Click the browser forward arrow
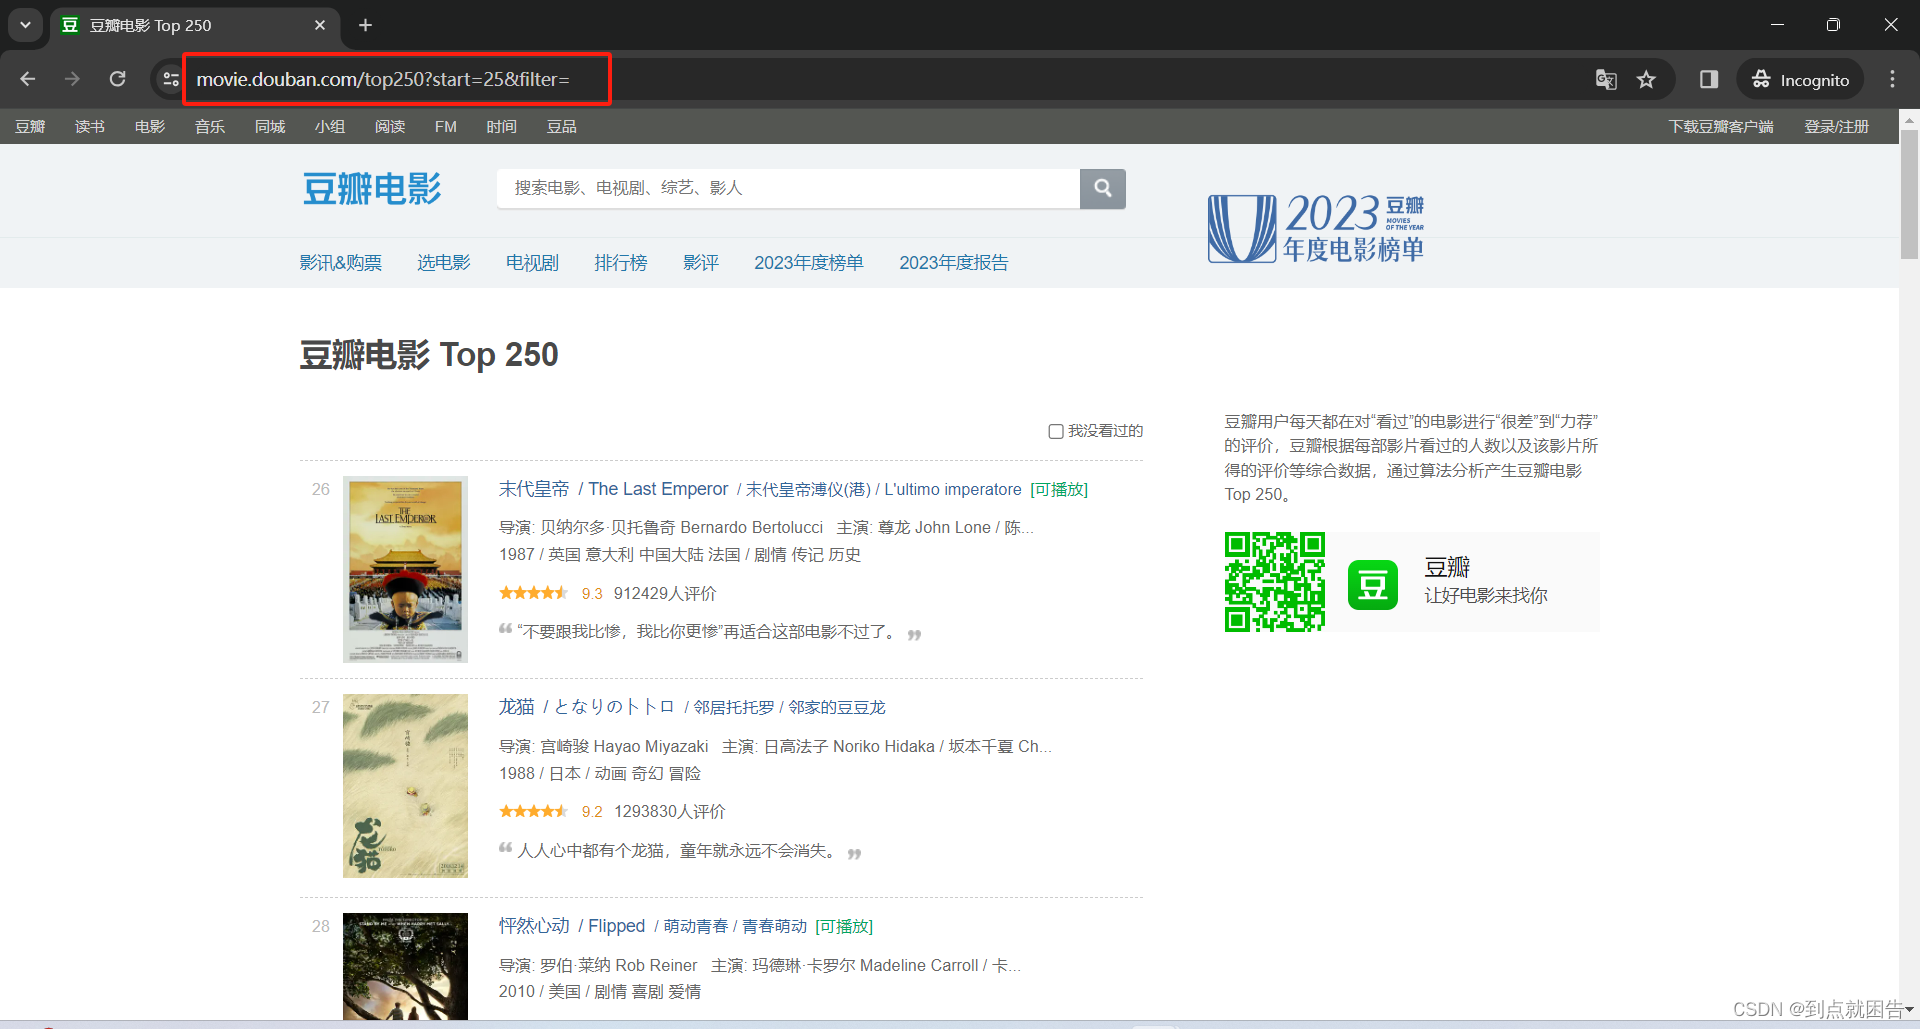1920x1029 pixels. [72, 79]
